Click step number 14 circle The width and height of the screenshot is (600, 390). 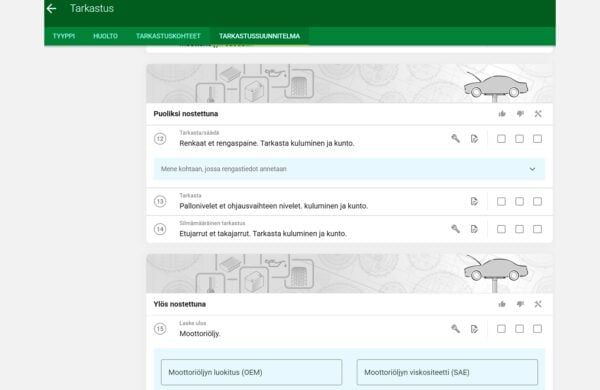click(x=160, y=229)
